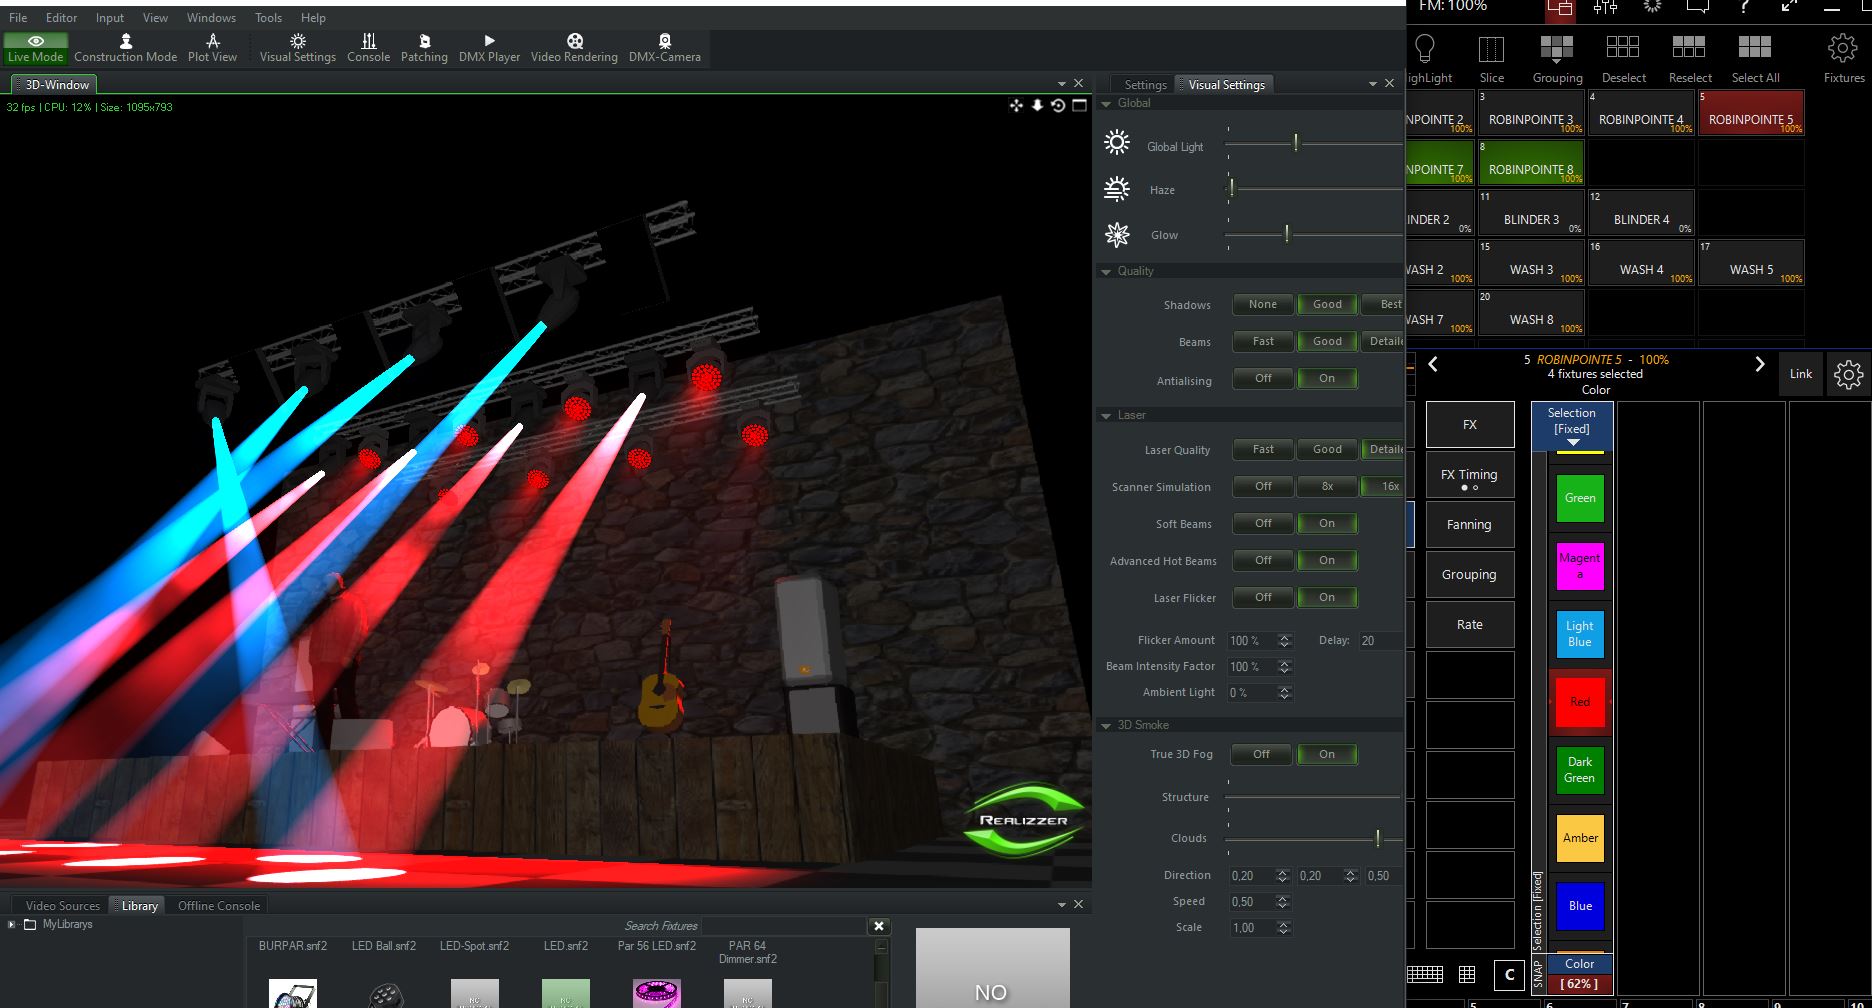The image size is (1872, 1008).
Task: Choose the Amber color swatch
Action: point(1579,838)
